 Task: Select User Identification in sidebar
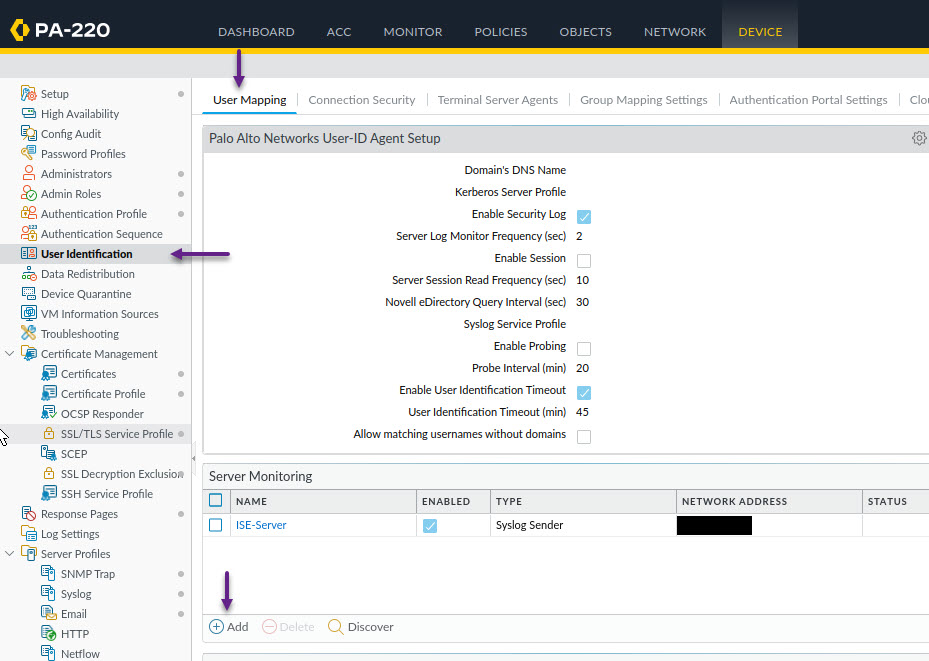click(x=87, y=254)
